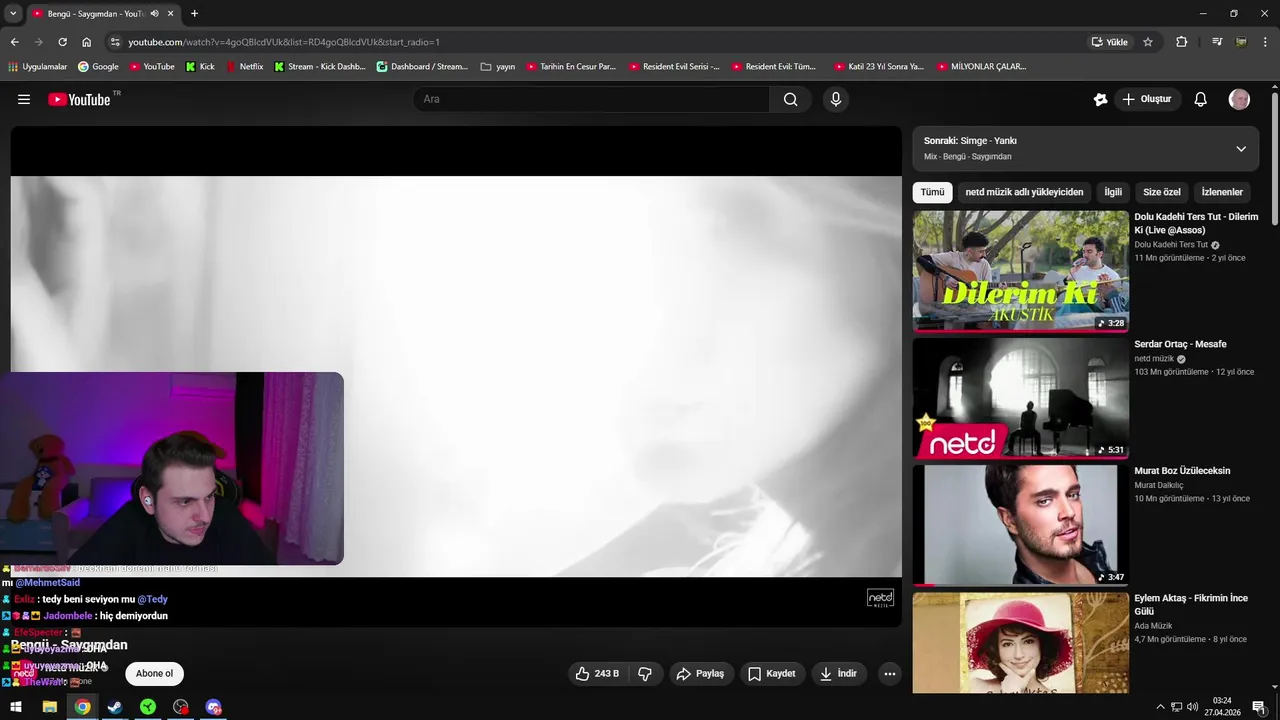Open the YouTube hamburger guide menu
Image resolution: width=1280 pixels, height=720 pixels.
click(24, 99)
